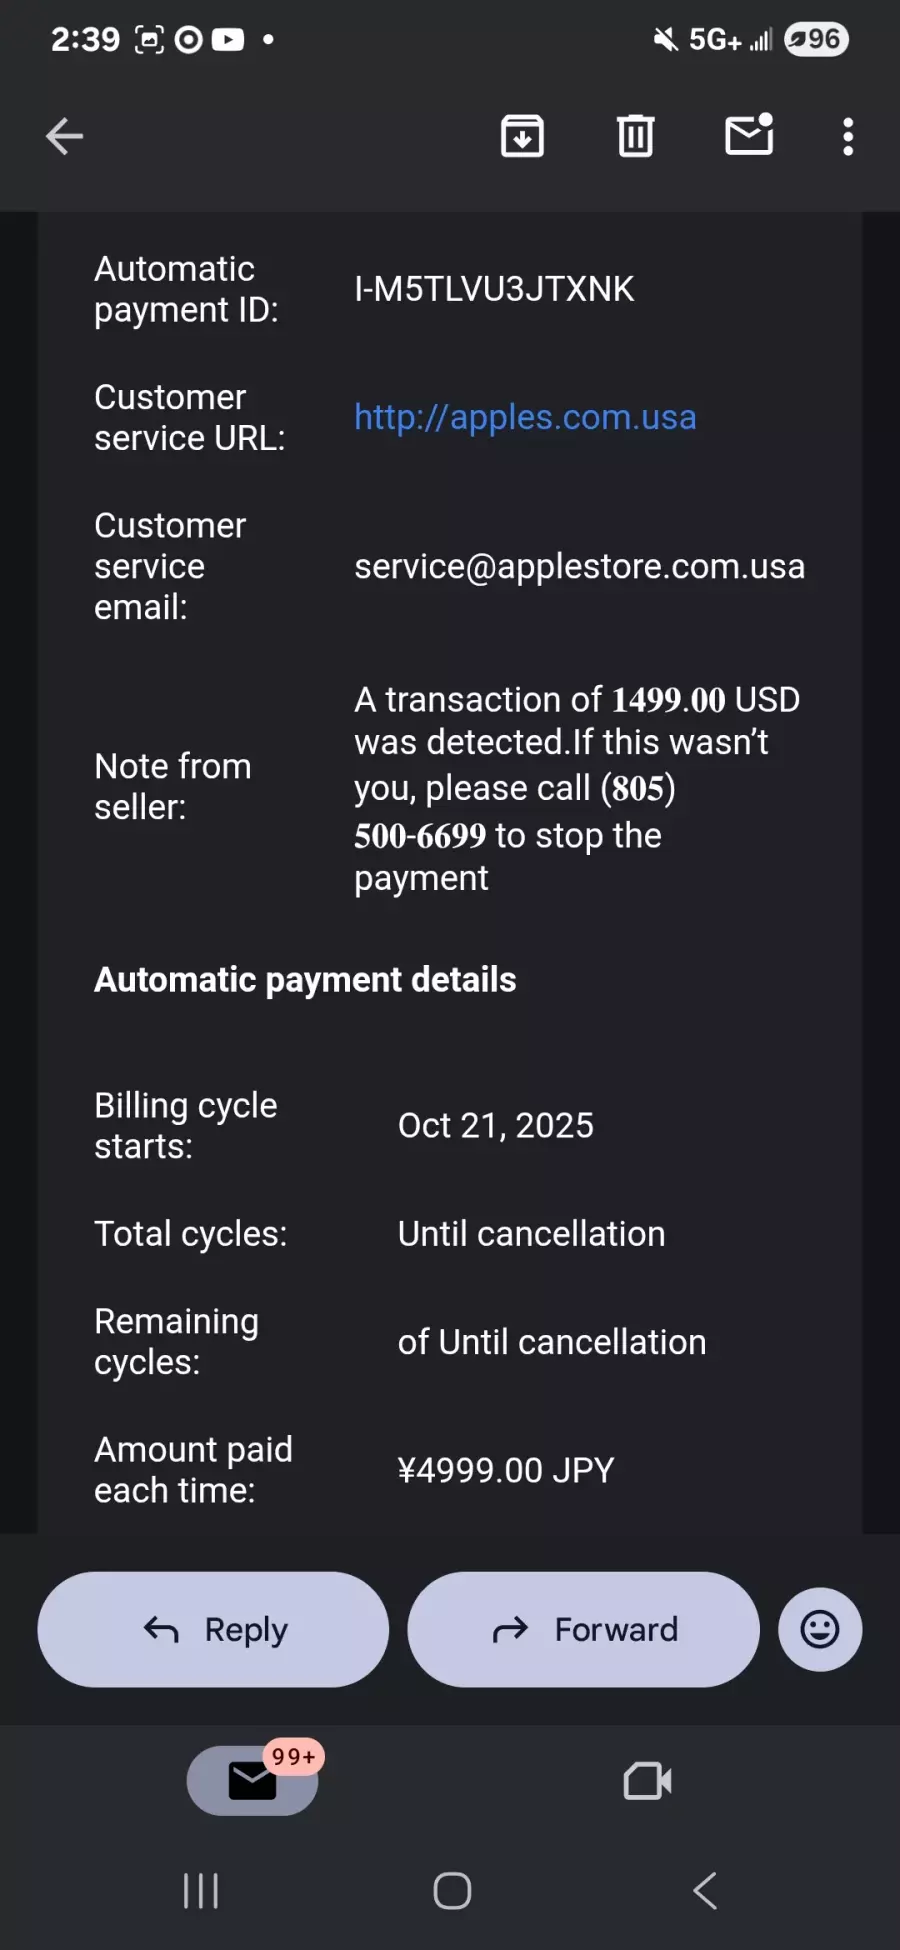Open the apples.com.usa customer service link

pos(525,417)
